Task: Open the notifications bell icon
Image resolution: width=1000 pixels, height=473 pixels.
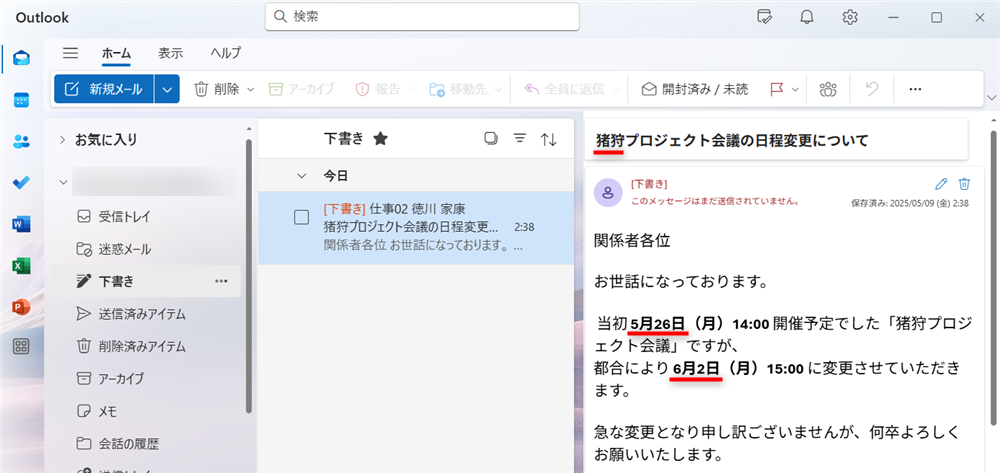Action: 806,17
